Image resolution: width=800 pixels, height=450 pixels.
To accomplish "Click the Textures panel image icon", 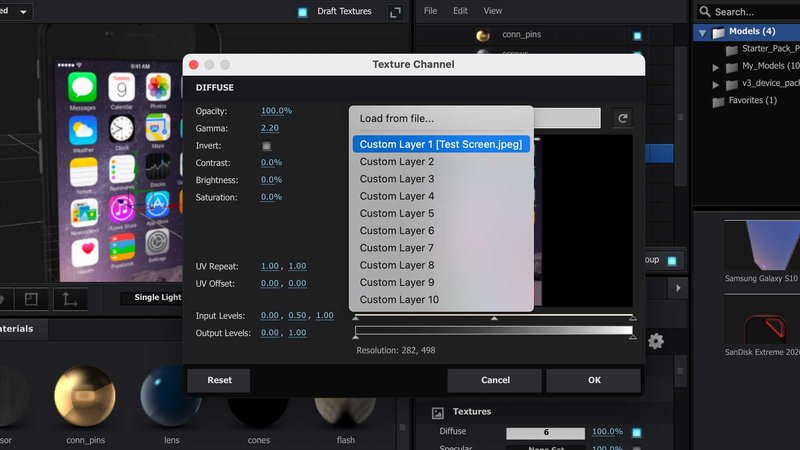I will (x=437, y=413).
